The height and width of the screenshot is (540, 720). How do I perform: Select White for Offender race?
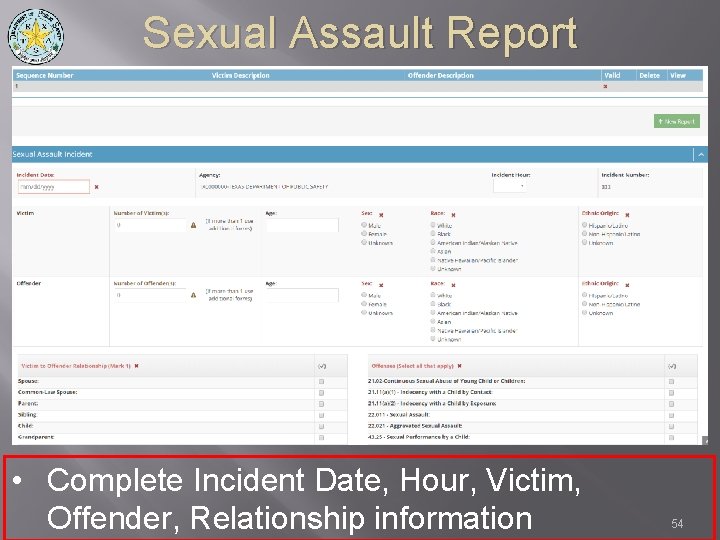(x=433, y=295)
